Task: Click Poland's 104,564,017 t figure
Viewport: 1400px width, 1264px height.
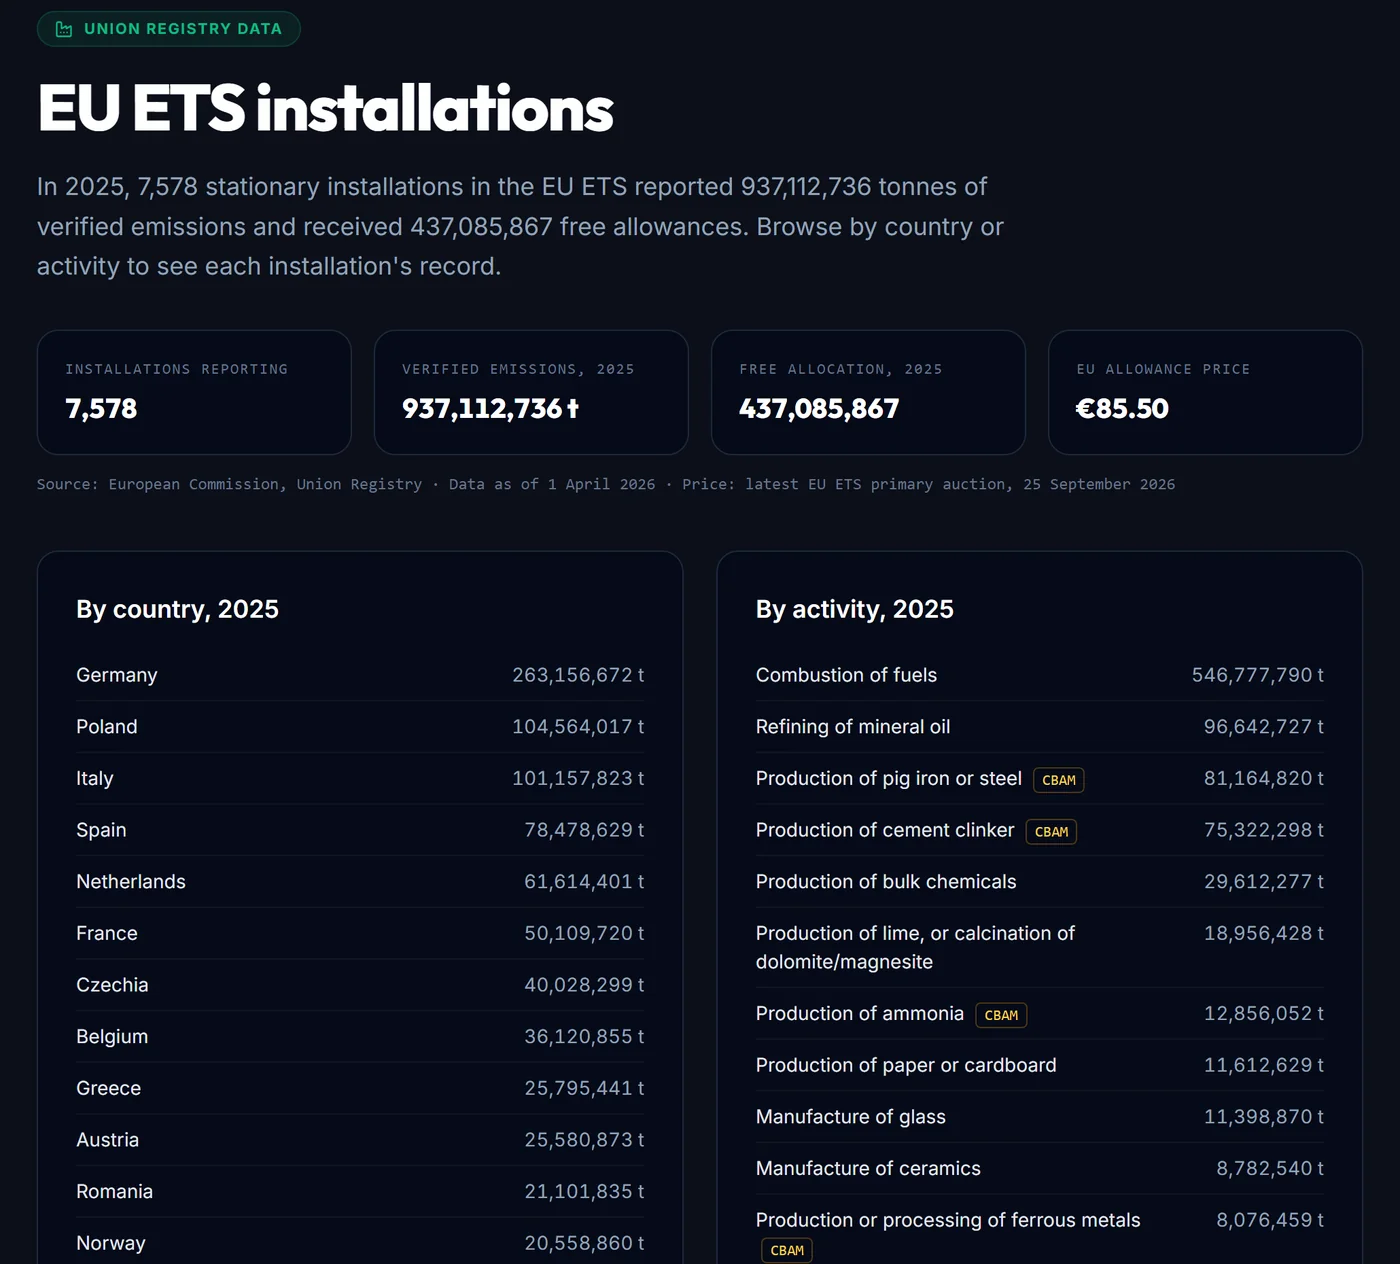Action: tap(578, 727)
